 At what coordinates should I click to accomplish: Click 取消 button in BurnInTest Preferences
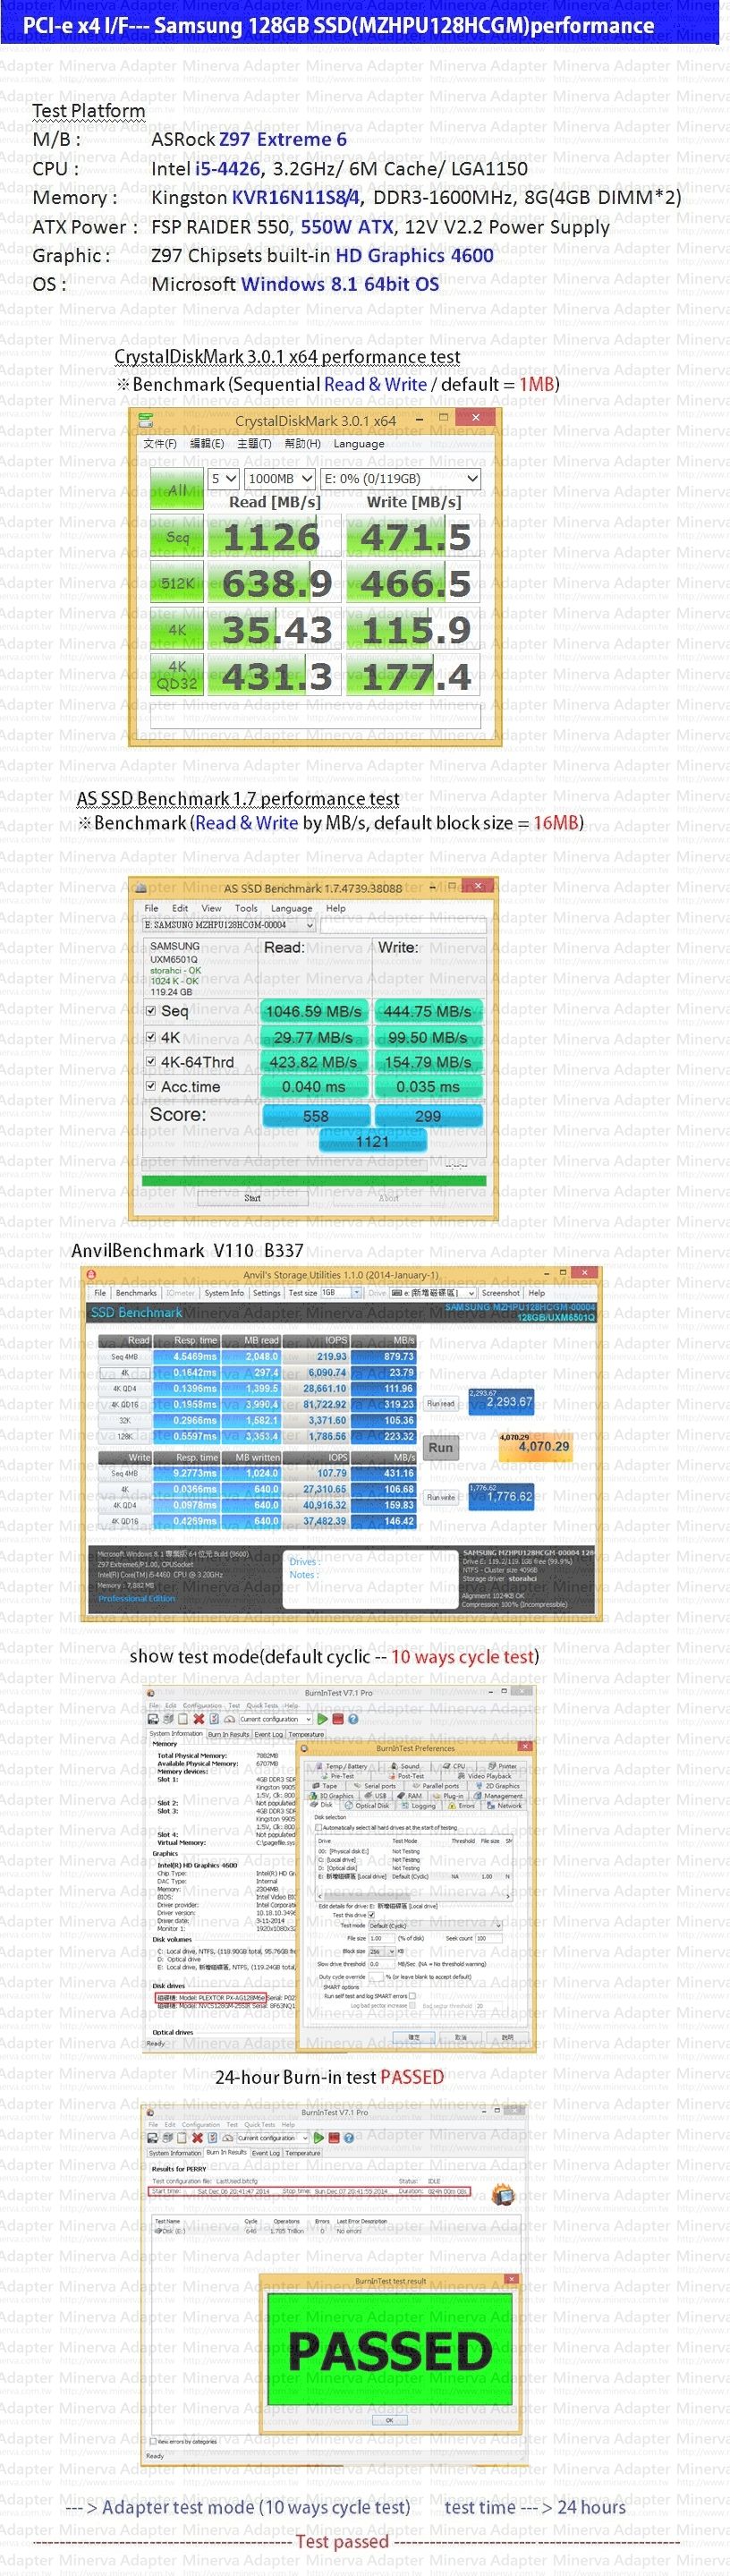461,2037
